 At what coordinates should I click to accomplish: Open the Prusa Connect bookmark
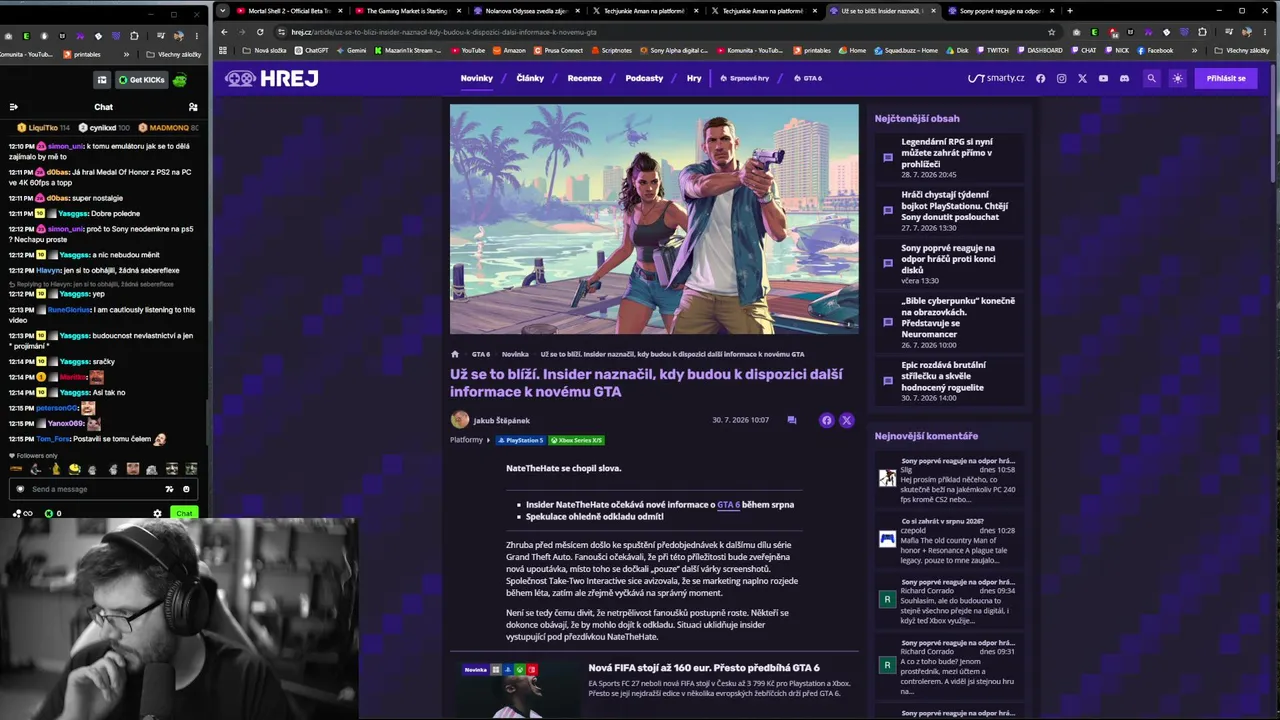point(559,50)
